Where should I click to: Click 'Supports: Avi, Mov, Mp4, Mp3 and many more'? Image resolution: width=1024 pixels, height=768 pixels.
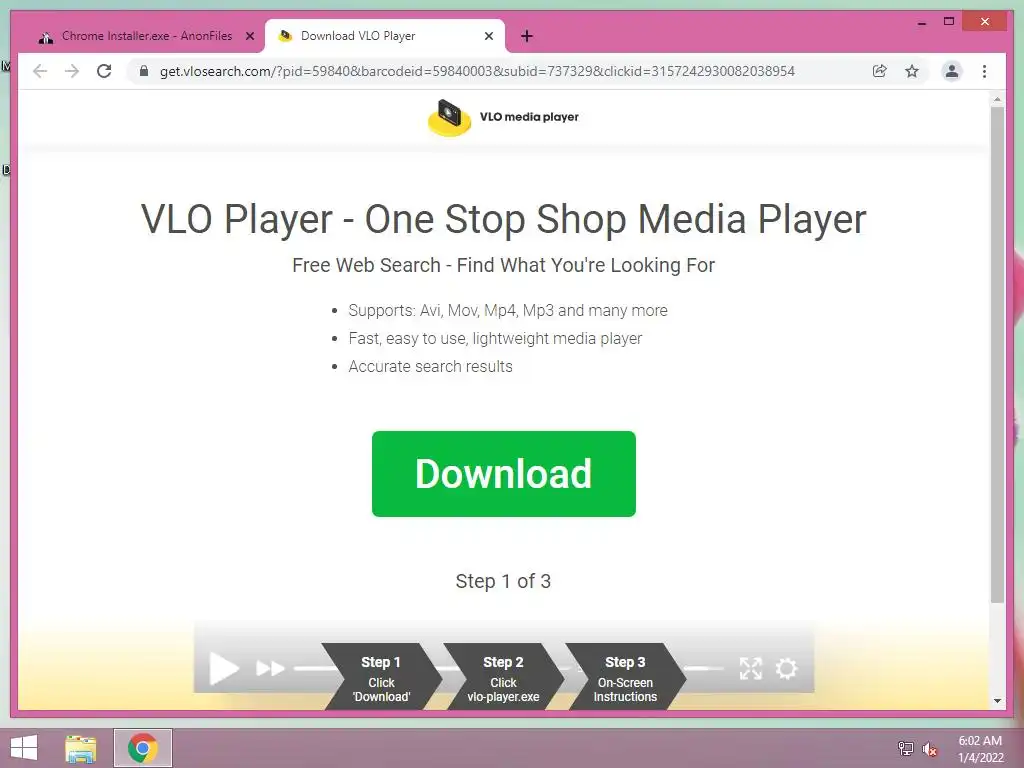coord(508,310)
